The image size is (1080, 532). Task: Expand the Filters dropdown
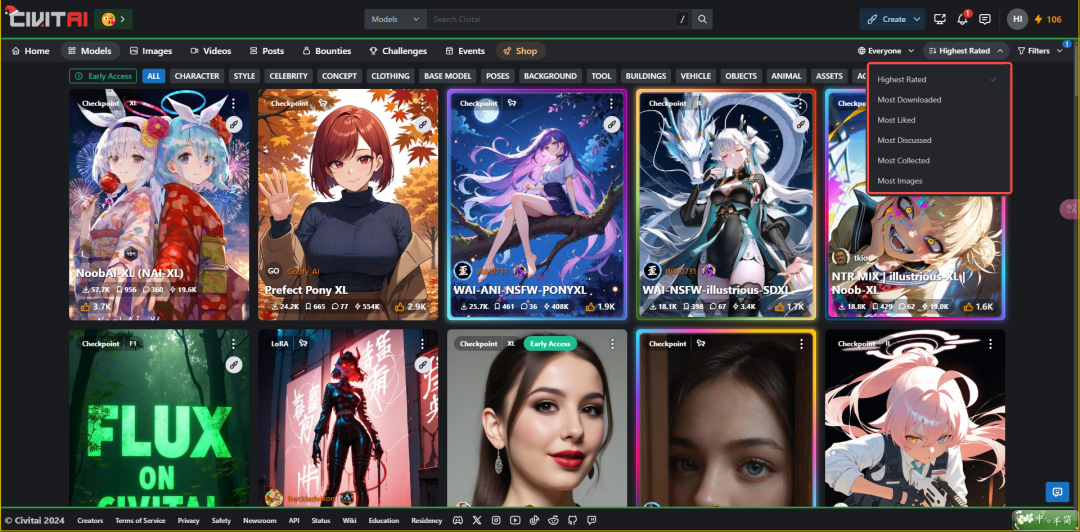(x=1038, y=51)
